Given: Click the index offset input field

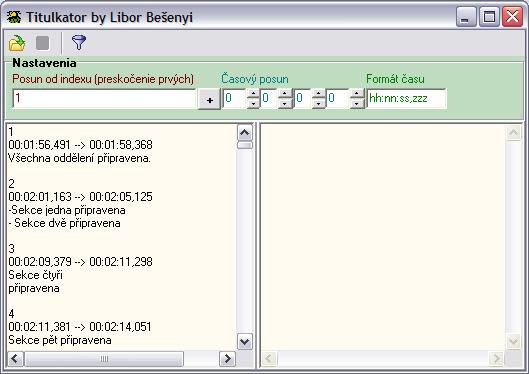Looking at the screenshot, I should [104, 98].
